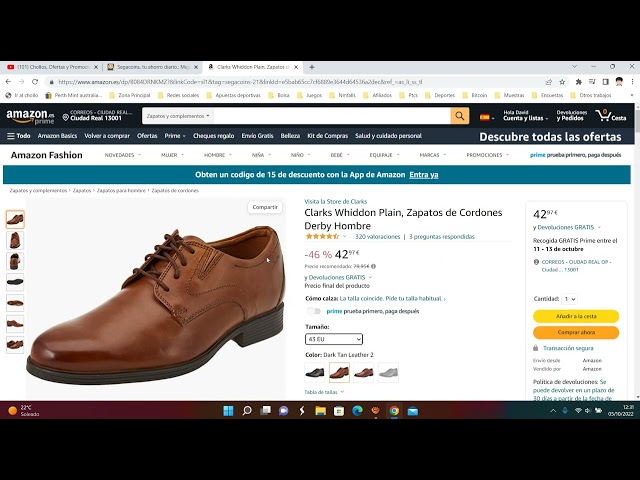Screen dimensions: 640x480
Task: Switch to the Segacoins browser tab
Action: tap(152, 67)
